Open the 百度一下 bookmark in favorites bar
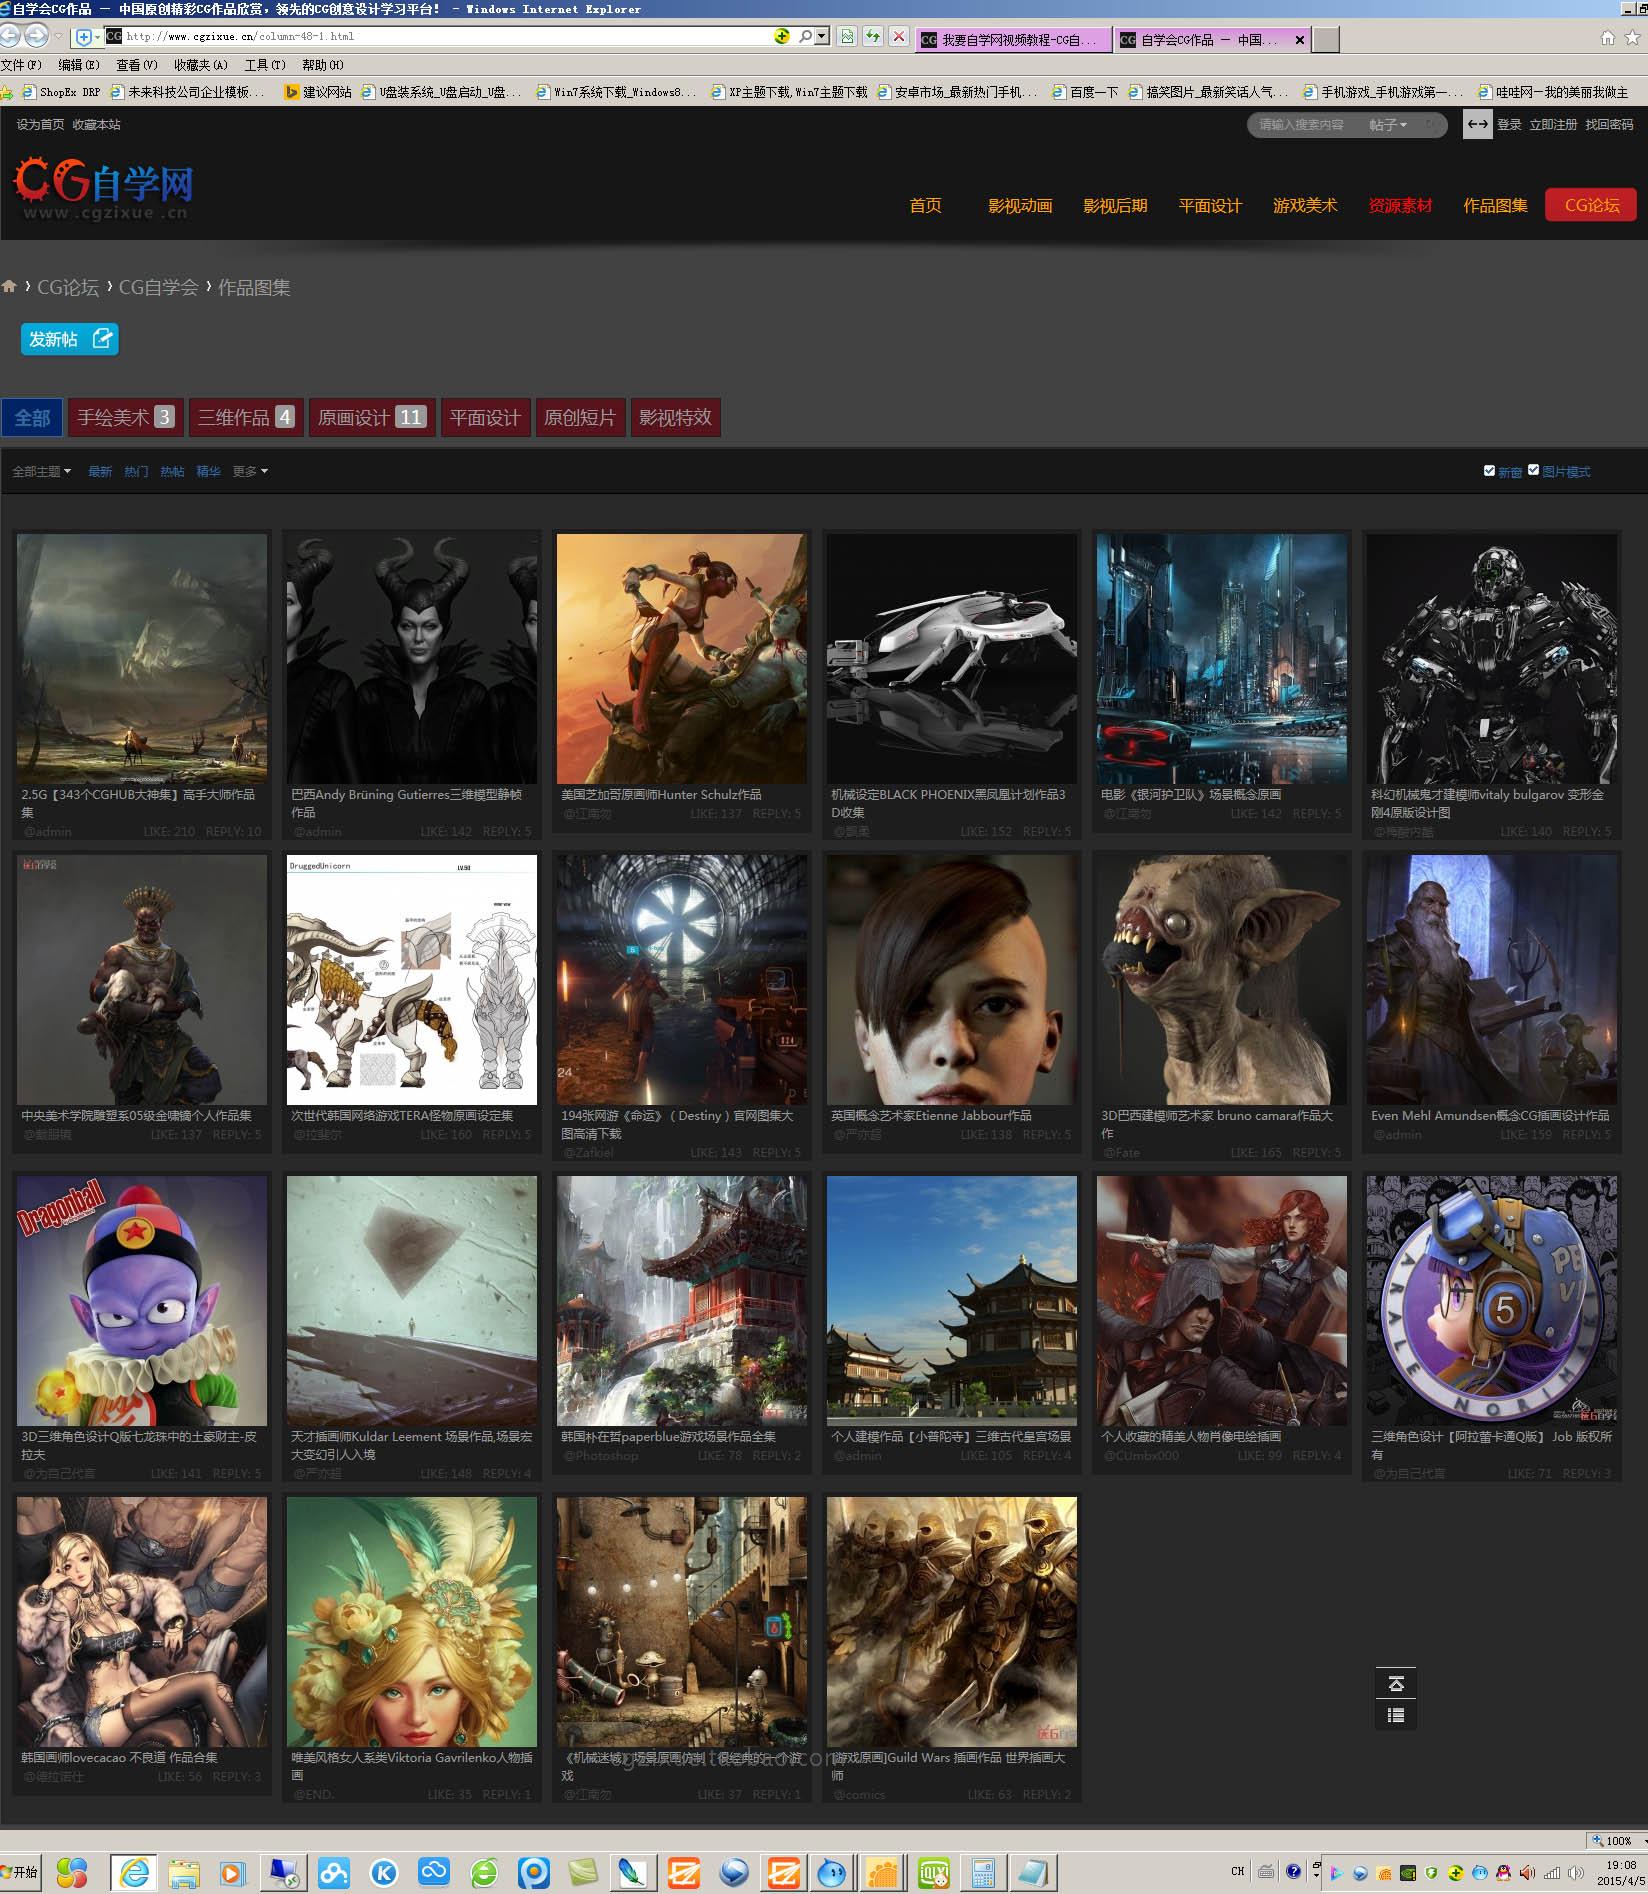The image size is (1648, 1894). [1084, 92]
